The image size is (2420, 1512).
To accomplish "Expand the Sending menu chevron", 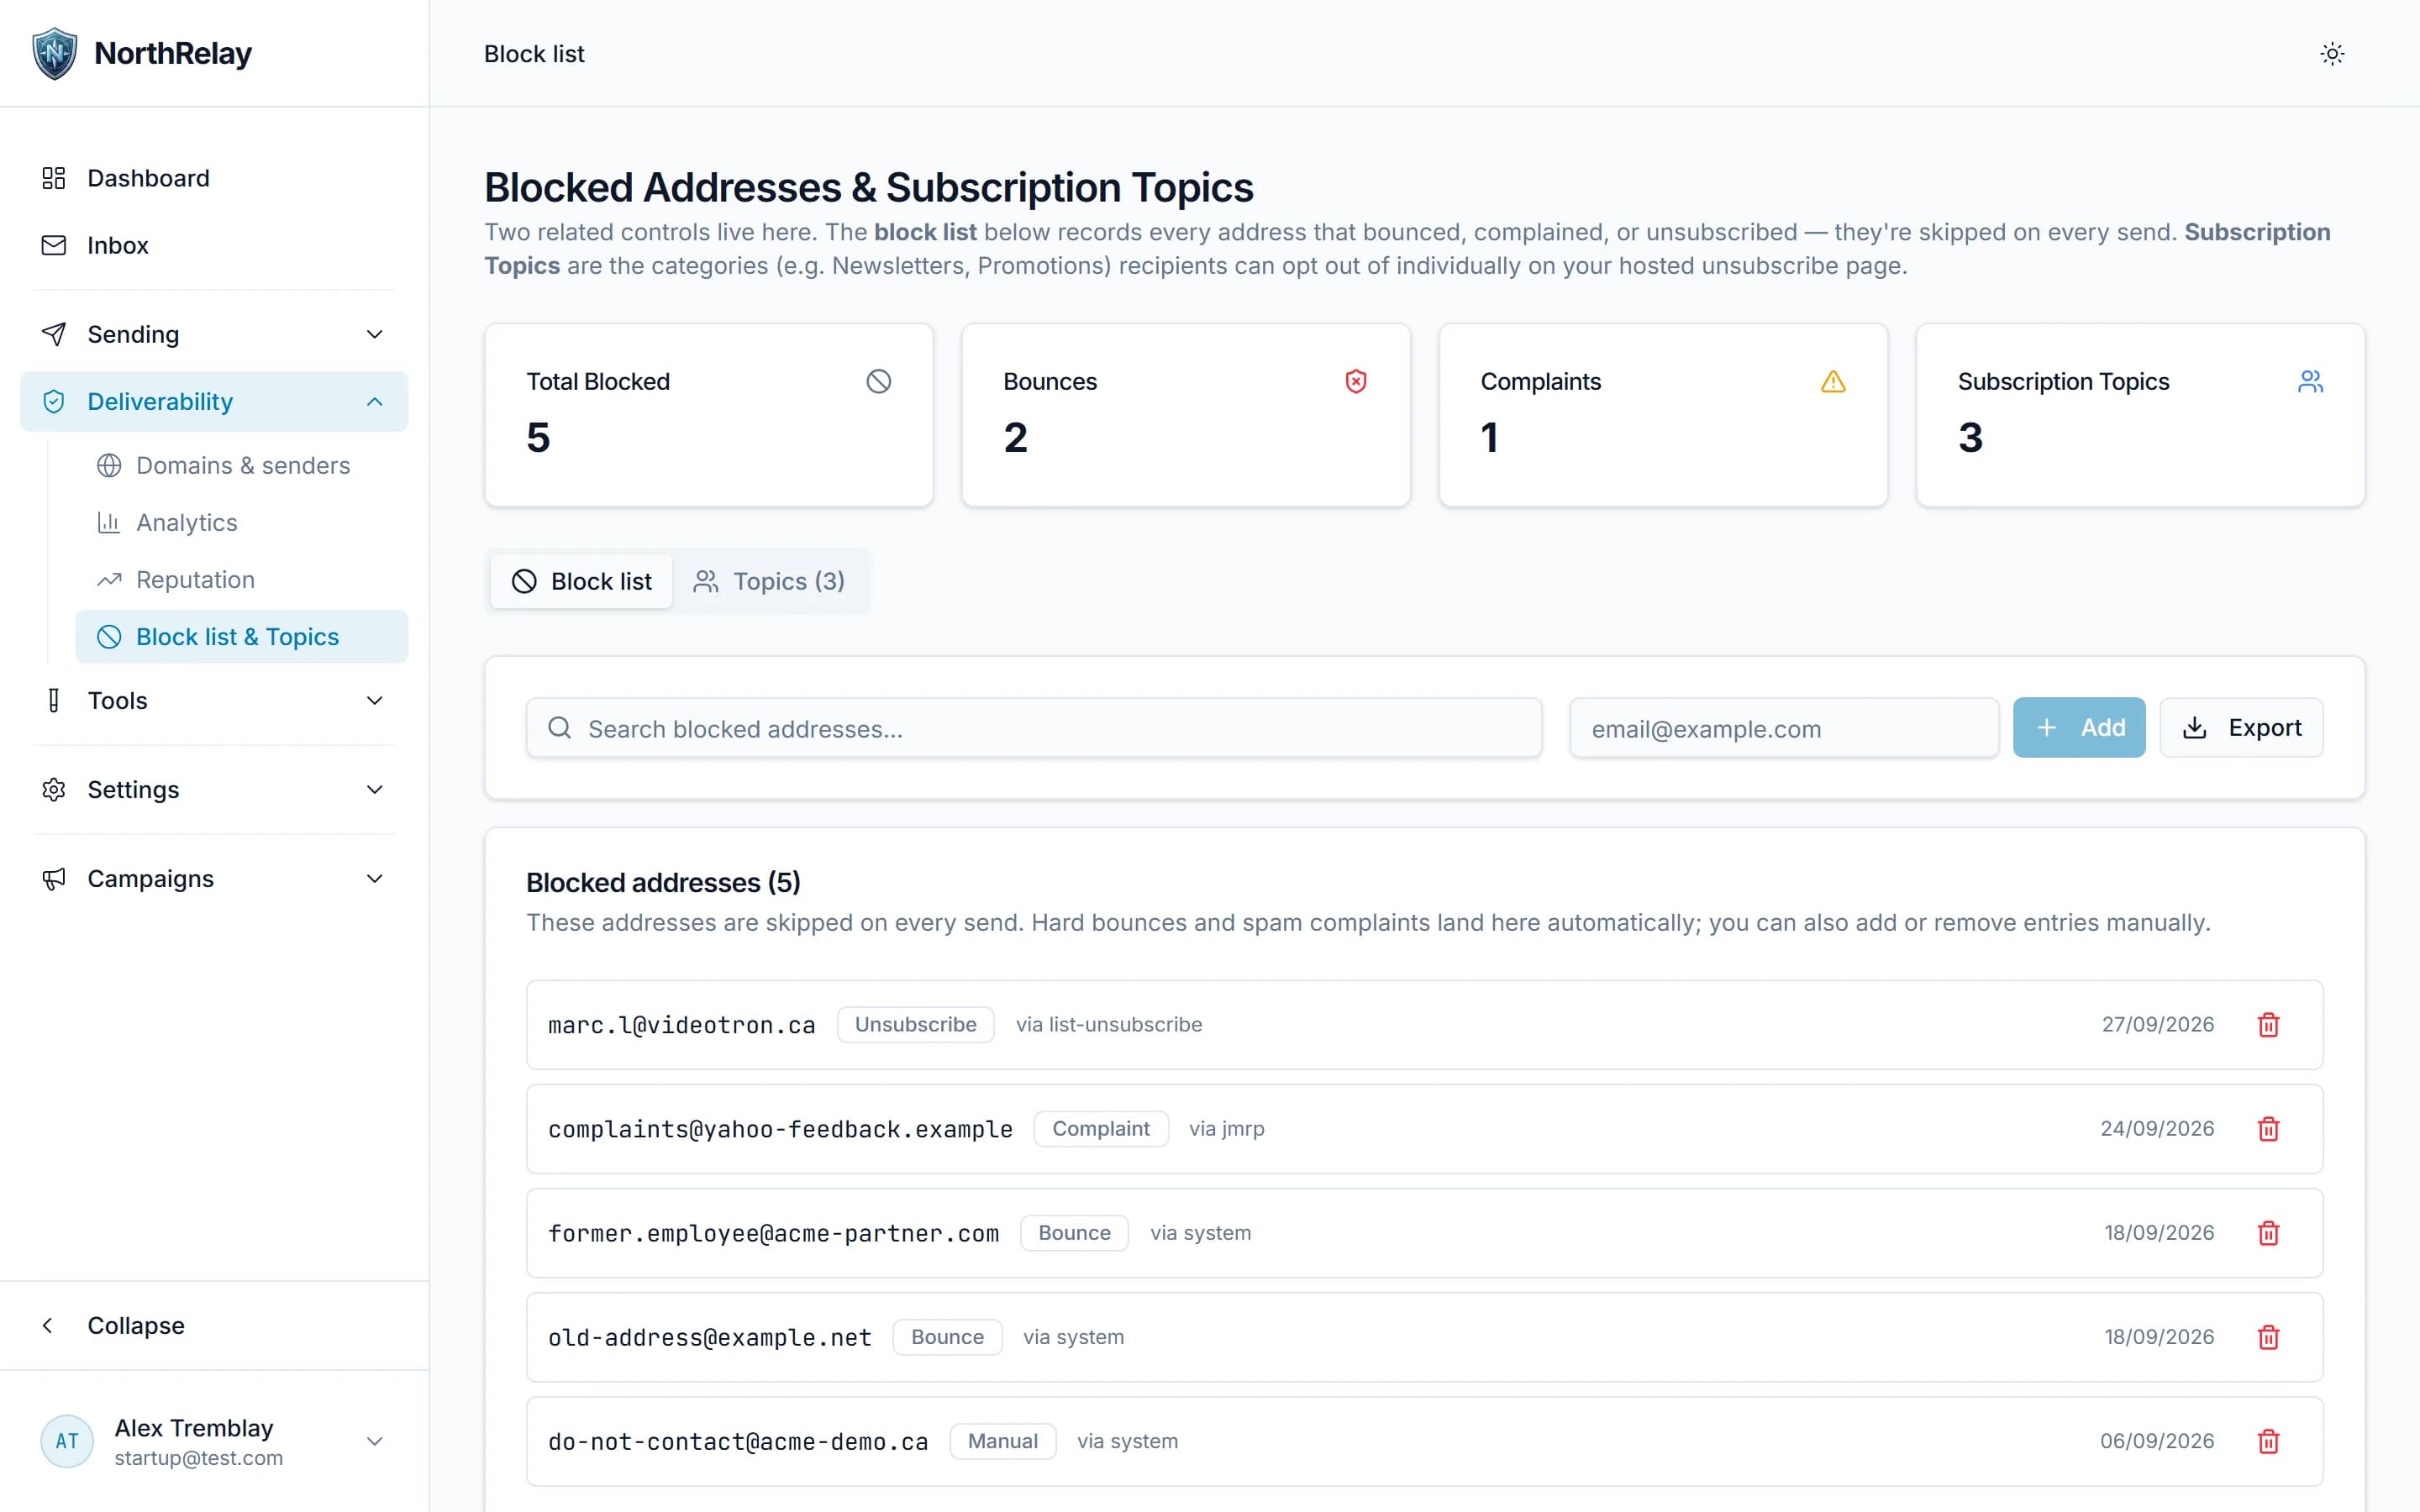I will (375, 334).
